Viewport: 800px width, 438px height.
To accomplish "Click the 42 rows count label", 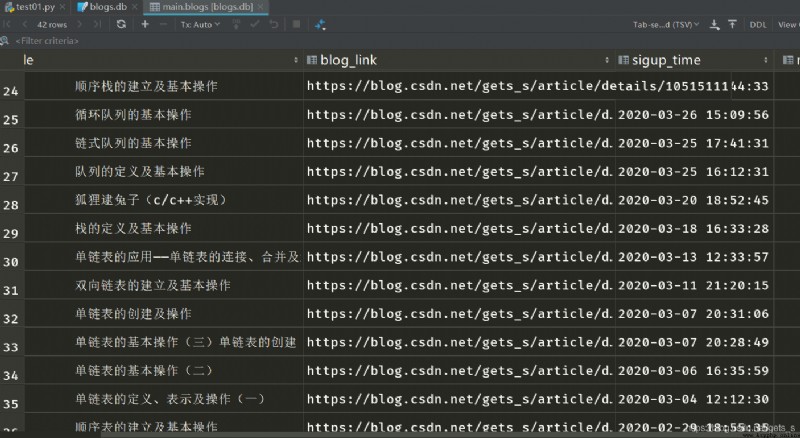I will pyautogui.click(x=52, y=25).
